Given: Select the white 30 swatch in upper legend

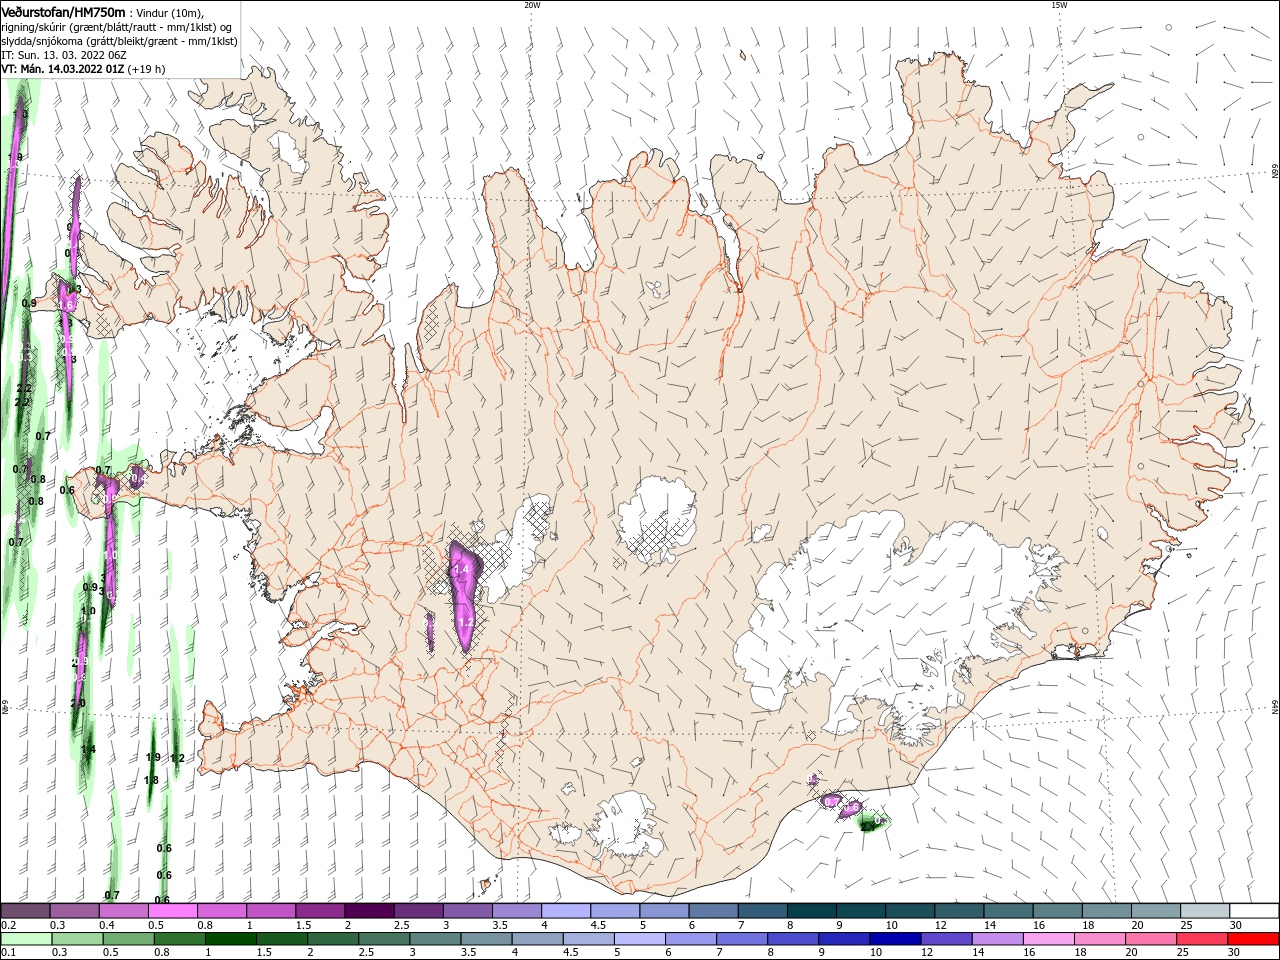Looking at the screenshot, I should tap(1254, 911).
